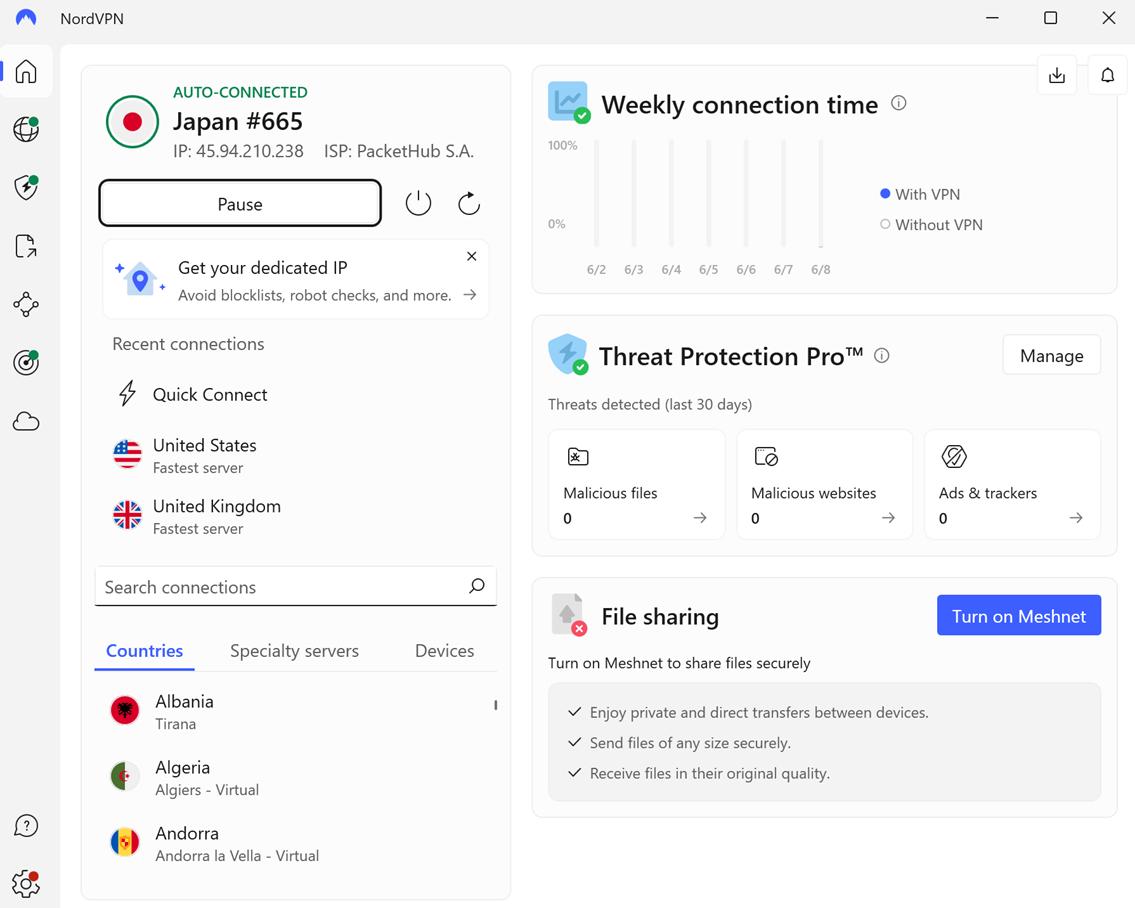
Task: Connect to United Kingdom fastest server
Action: (x=295, y=516)
